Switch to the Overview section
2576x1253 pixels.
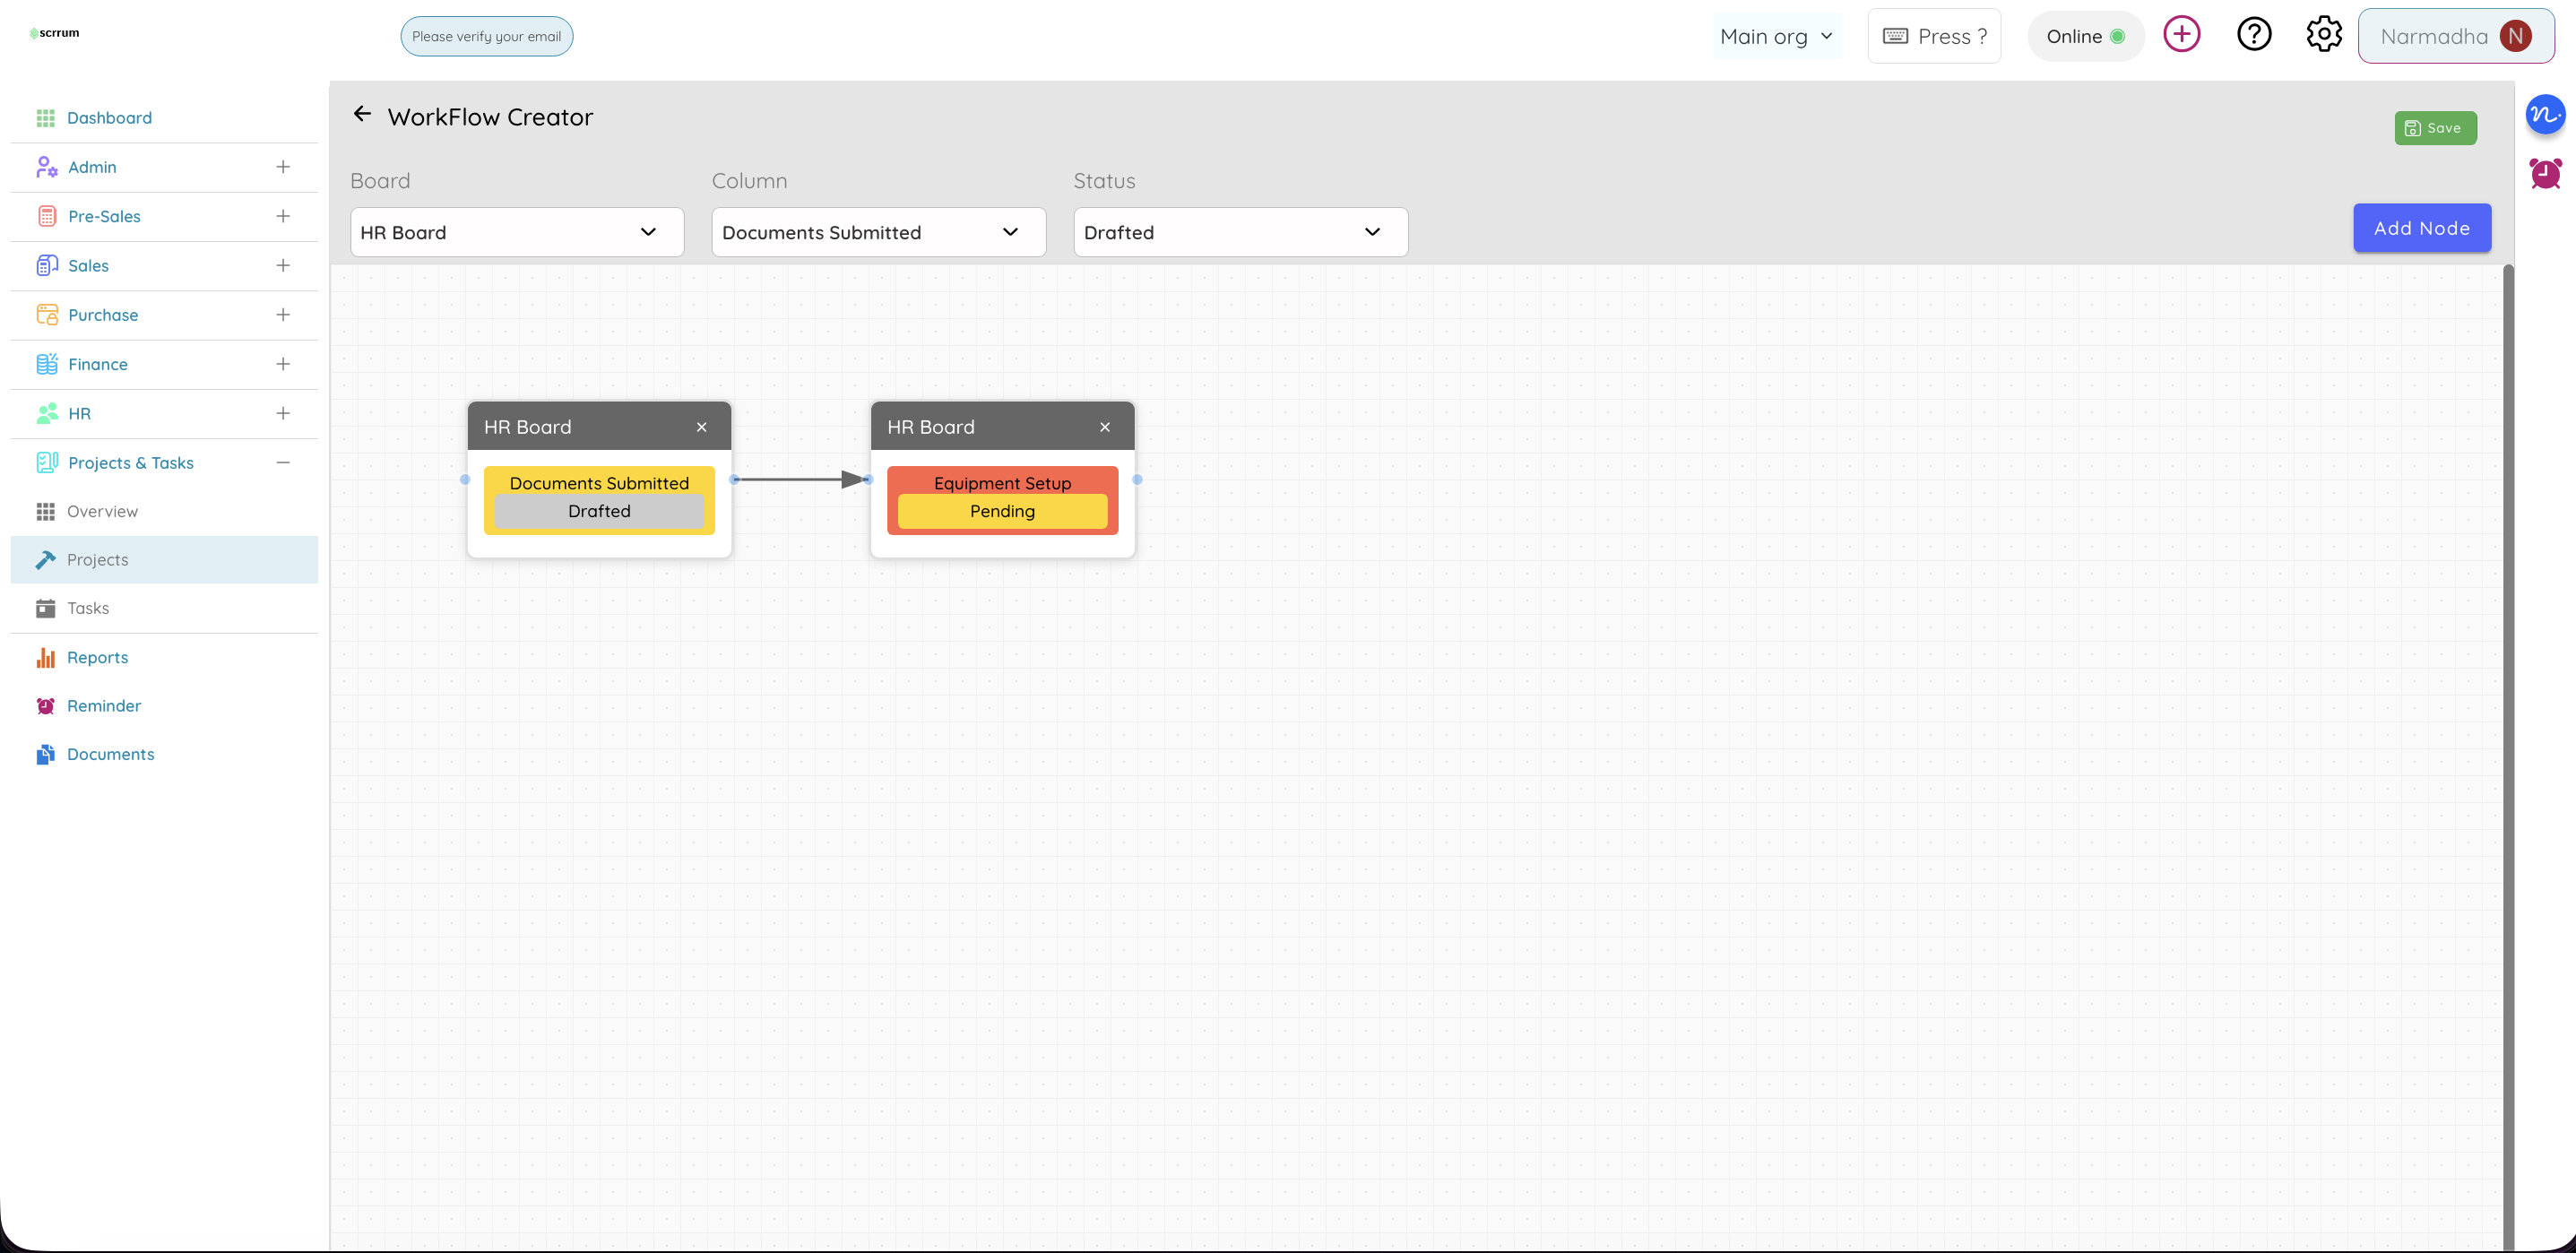(102, 511)
